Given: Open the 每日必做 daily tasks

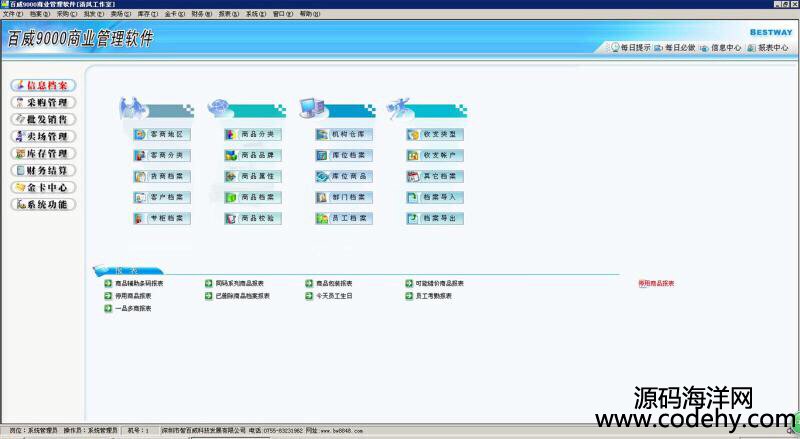Looking at the screenshot, I should [675, 47].
